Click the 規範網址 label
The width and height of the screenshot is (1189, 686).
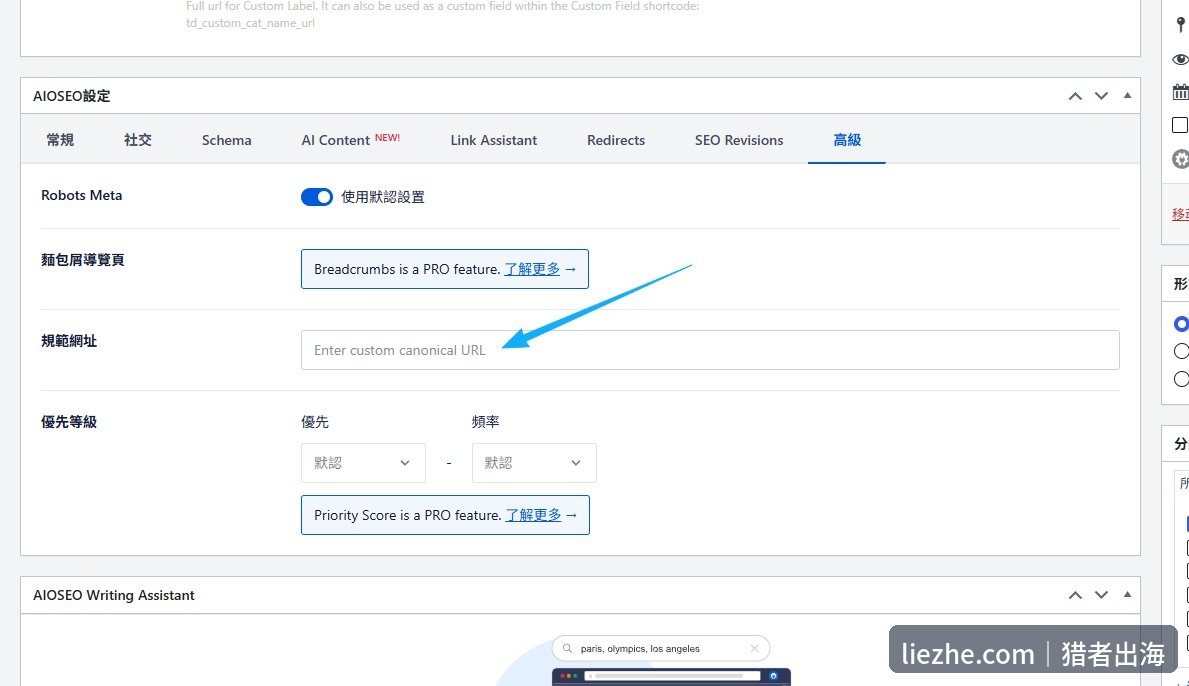(x=69, y=341)
